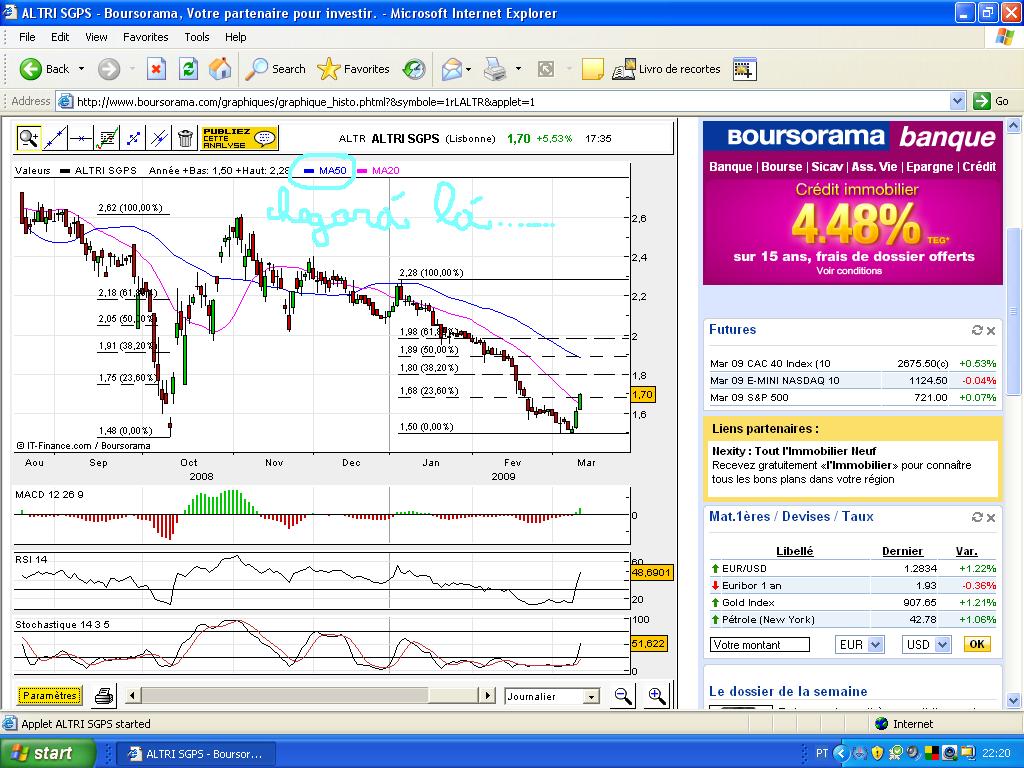Open the View menu

pyautogui.click(x=96, y=37)
